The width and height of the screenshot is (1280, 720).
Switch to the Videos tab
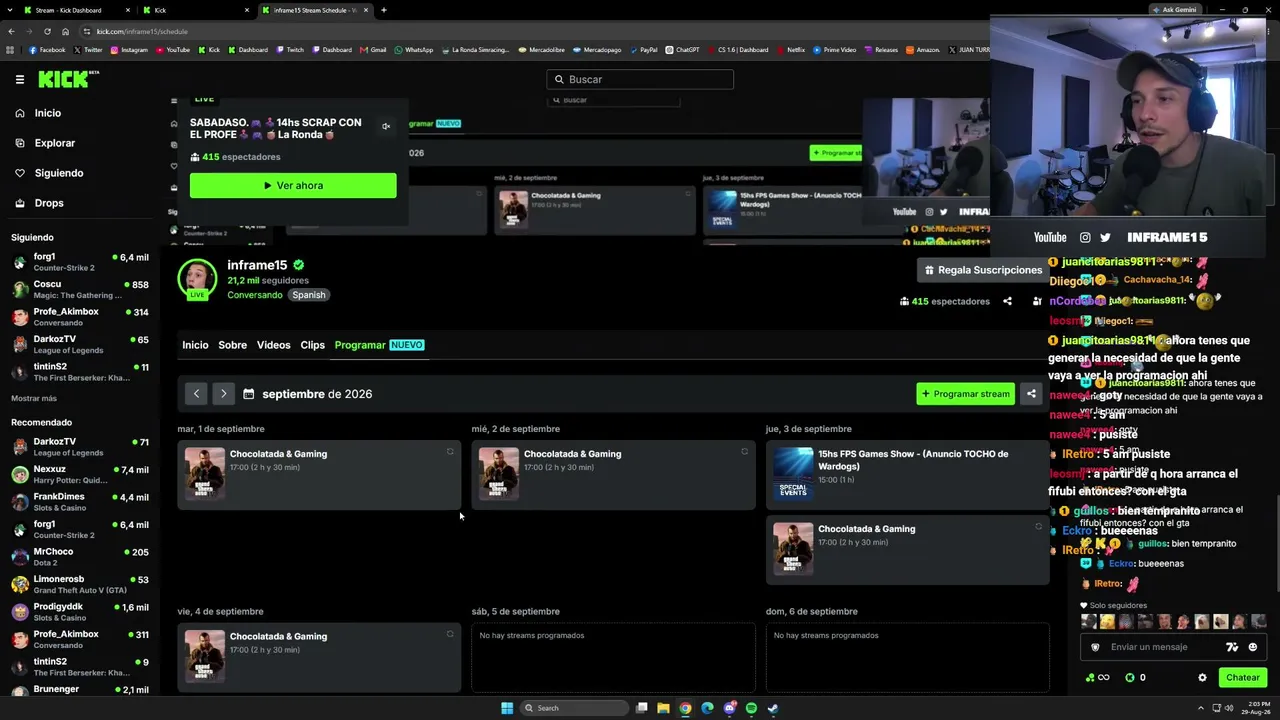coord(273,345)
